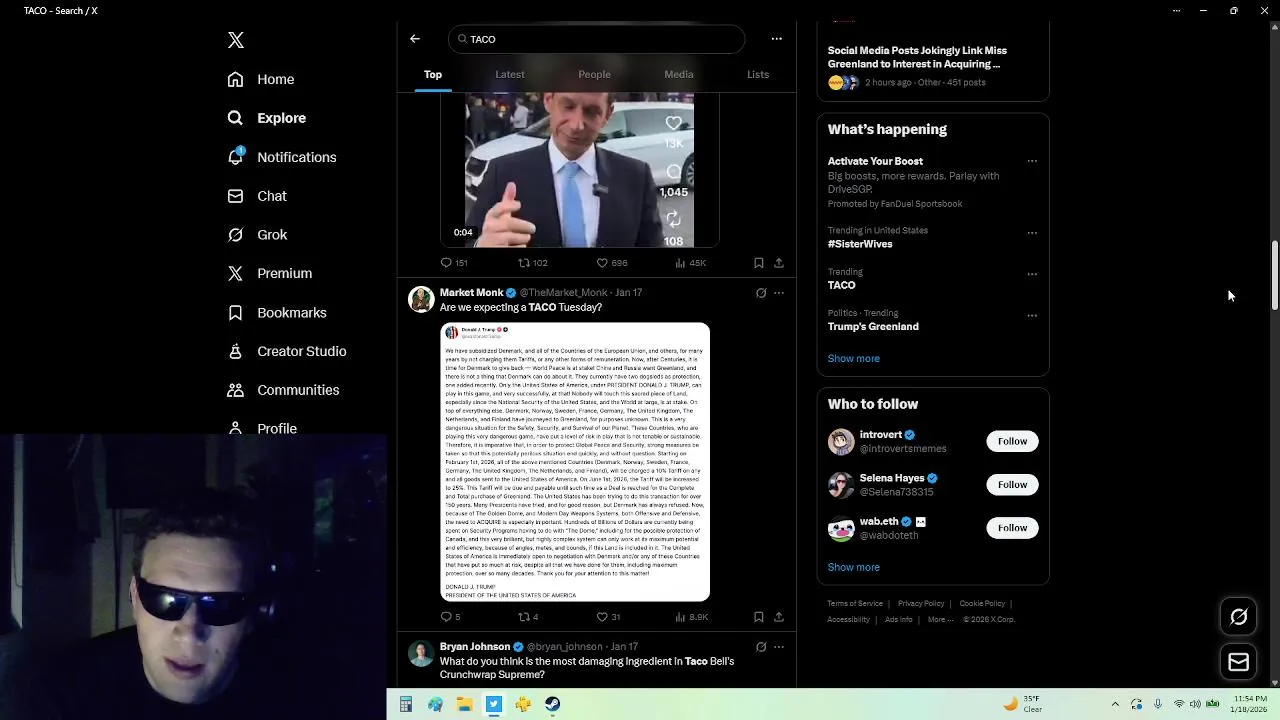Open options for Trump's Greenland trend

point(1032,316)
